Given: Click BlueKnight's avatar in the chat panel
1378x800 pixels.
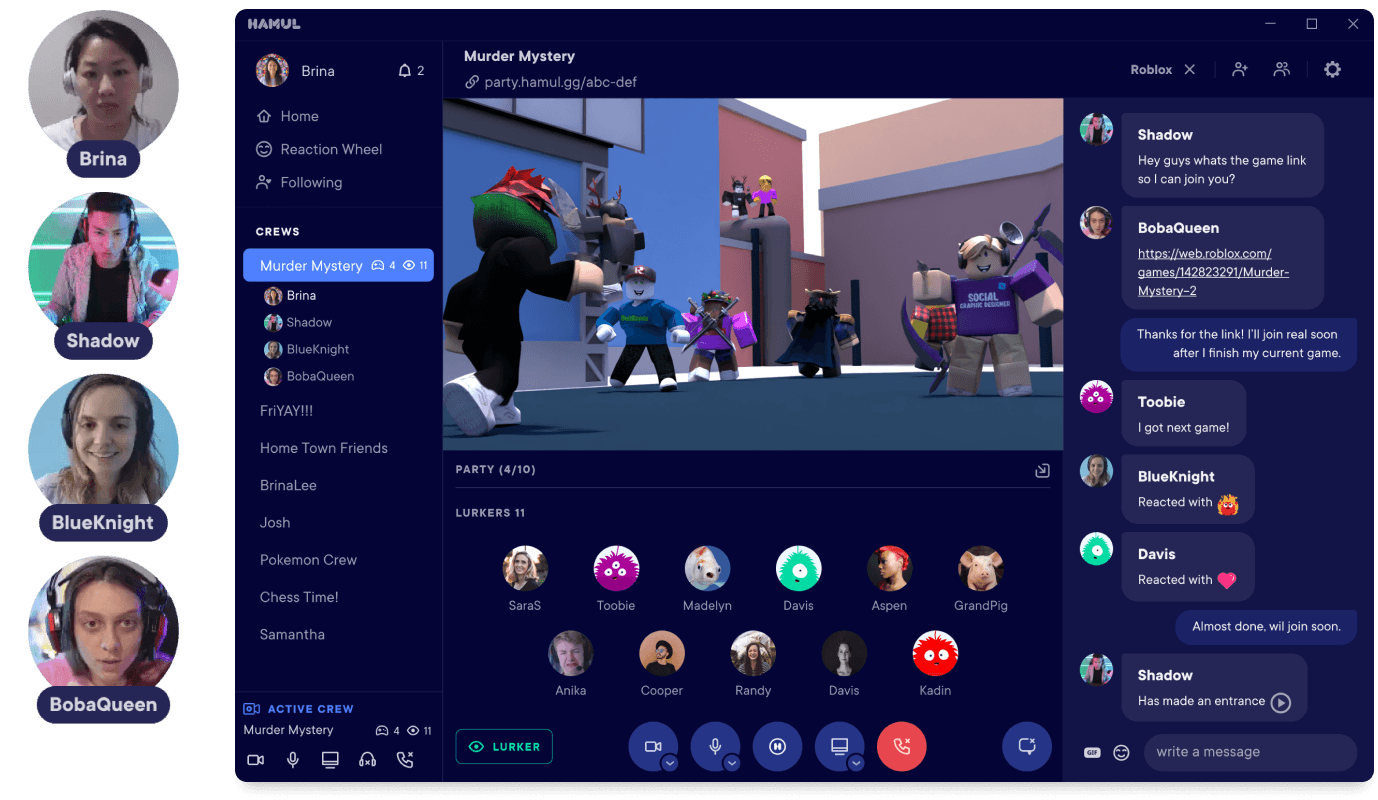Looking at the screenshot, I should (1097, 472).
